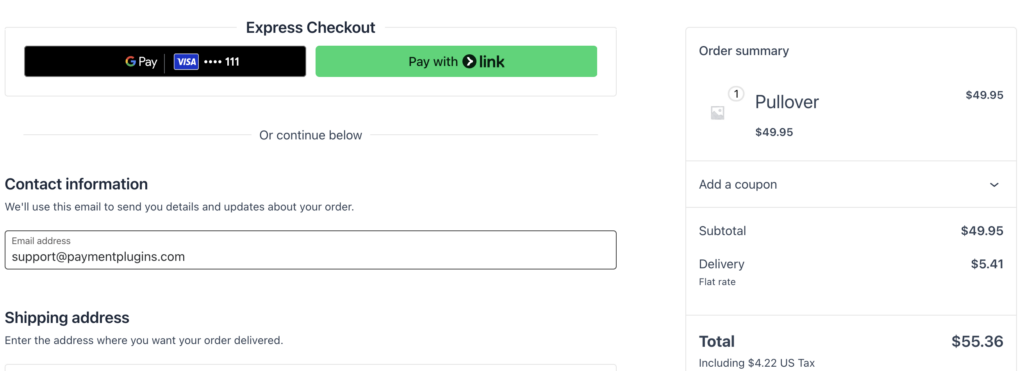The height and width of the screenshot is (371, 1024).
Task: Focus the Email address input field
Action: coord(310,250)
